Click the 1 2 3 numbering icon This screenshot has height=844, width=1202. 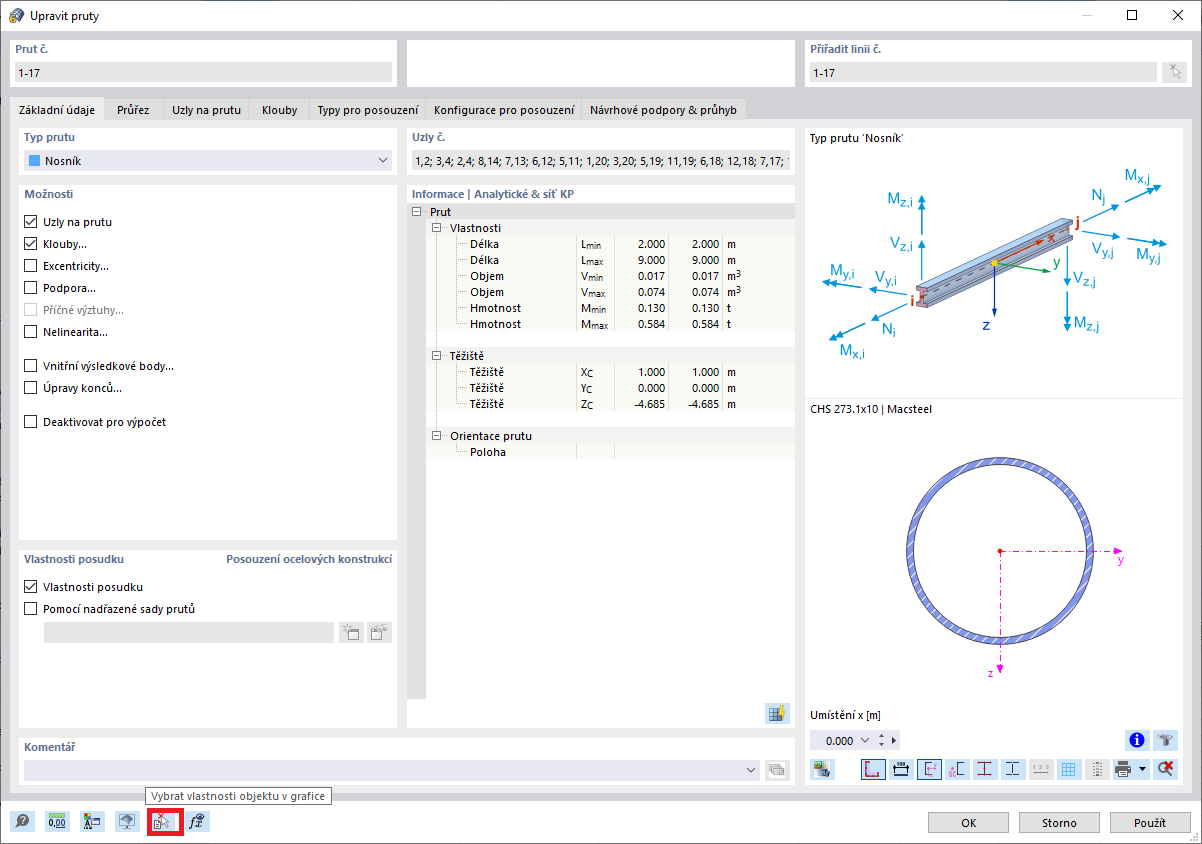[x=1041, y=769]
